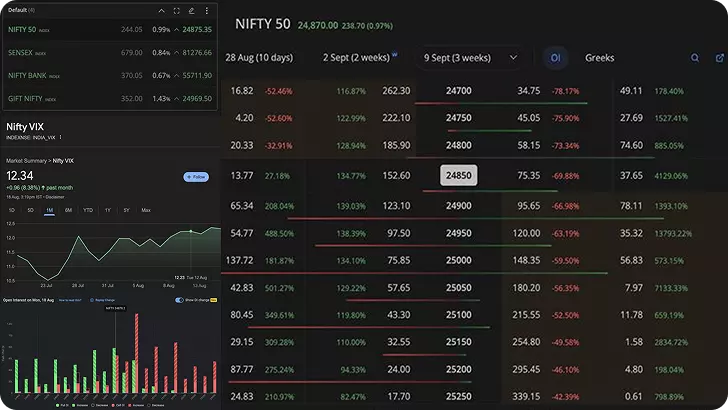The width and height of the screenshot is (728, 410).
Task: Open the 9 Sept (3 weeks) expiry dropdown
Action: tap(471, 58)
